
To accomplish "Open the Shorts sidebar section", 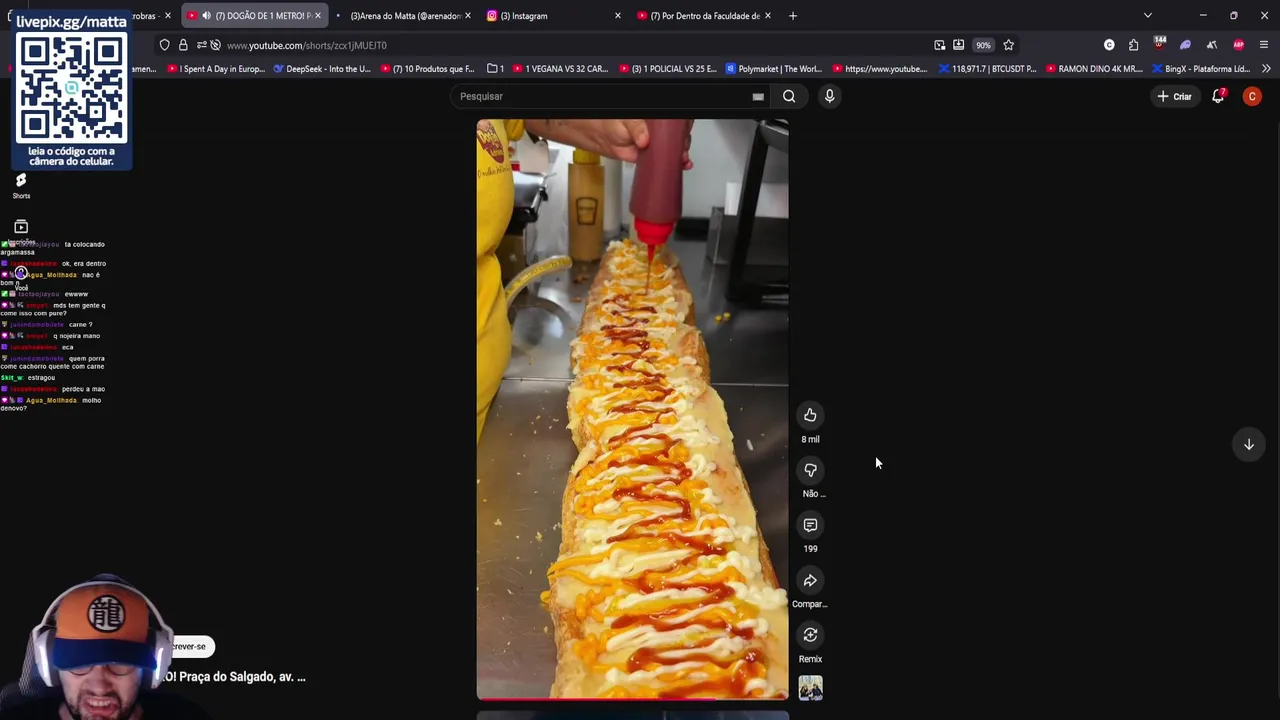I will 21,185.
